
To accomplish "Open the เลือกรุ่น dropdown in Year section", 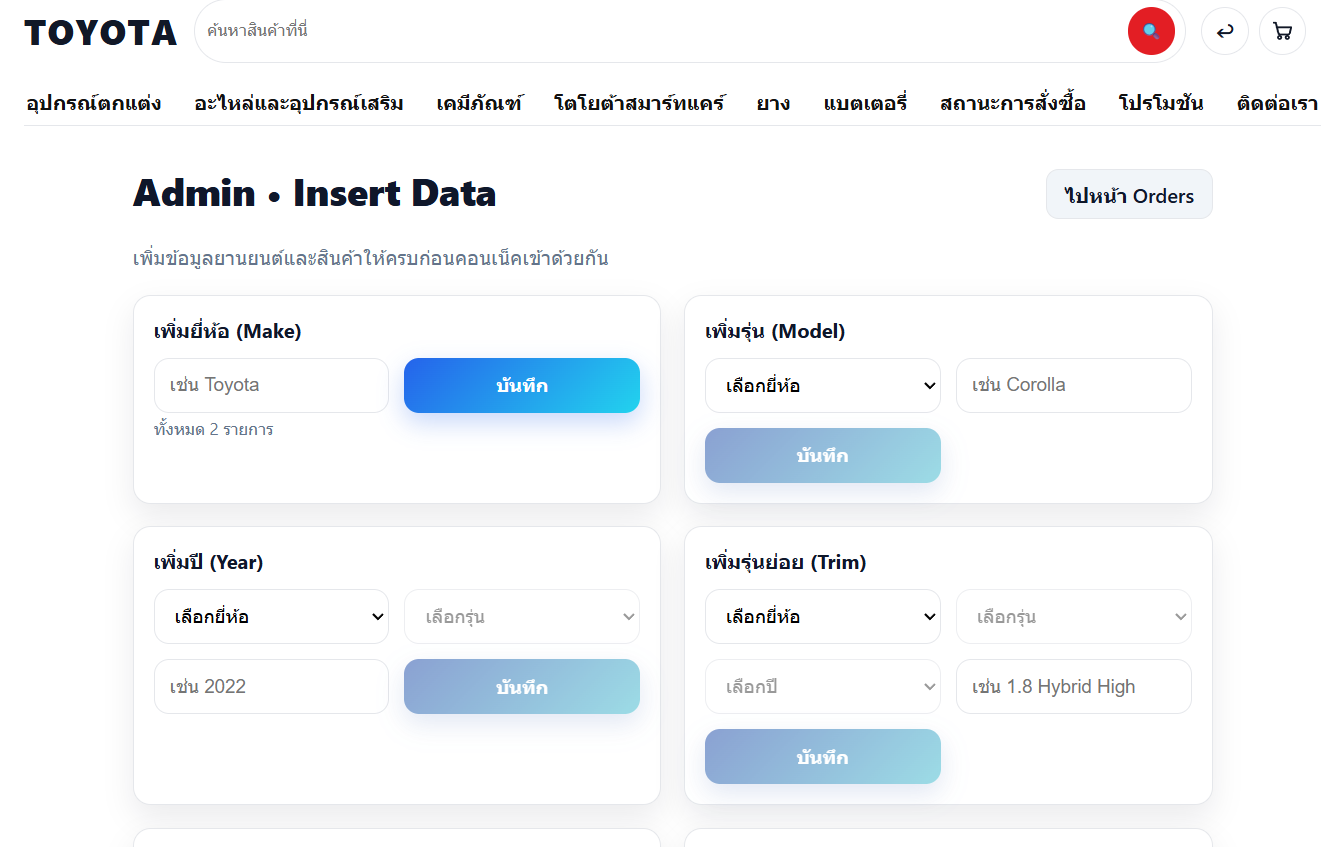I will pos(521,616).
